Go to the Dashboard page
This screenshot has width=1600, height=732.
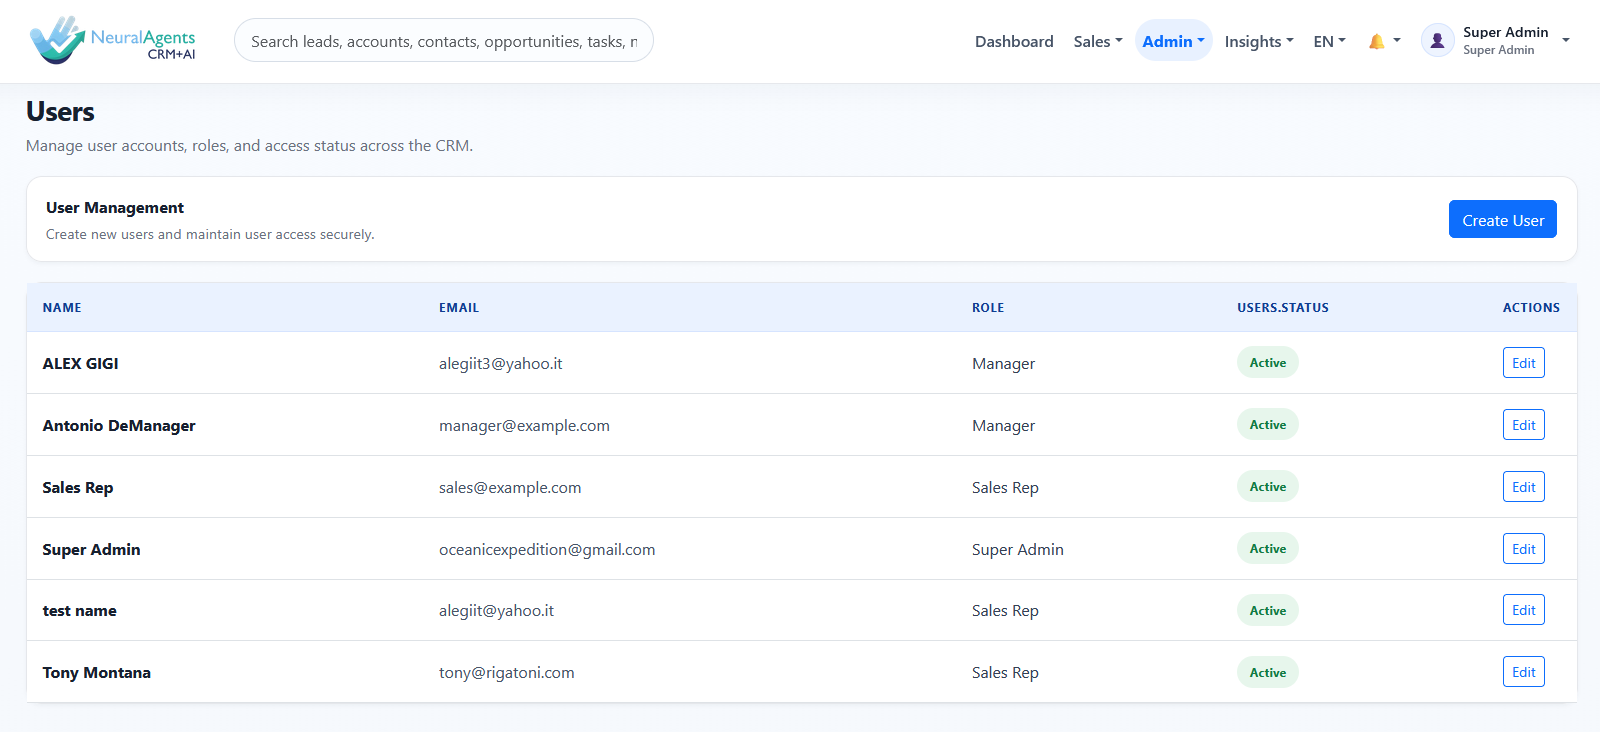click(1014, 41)
